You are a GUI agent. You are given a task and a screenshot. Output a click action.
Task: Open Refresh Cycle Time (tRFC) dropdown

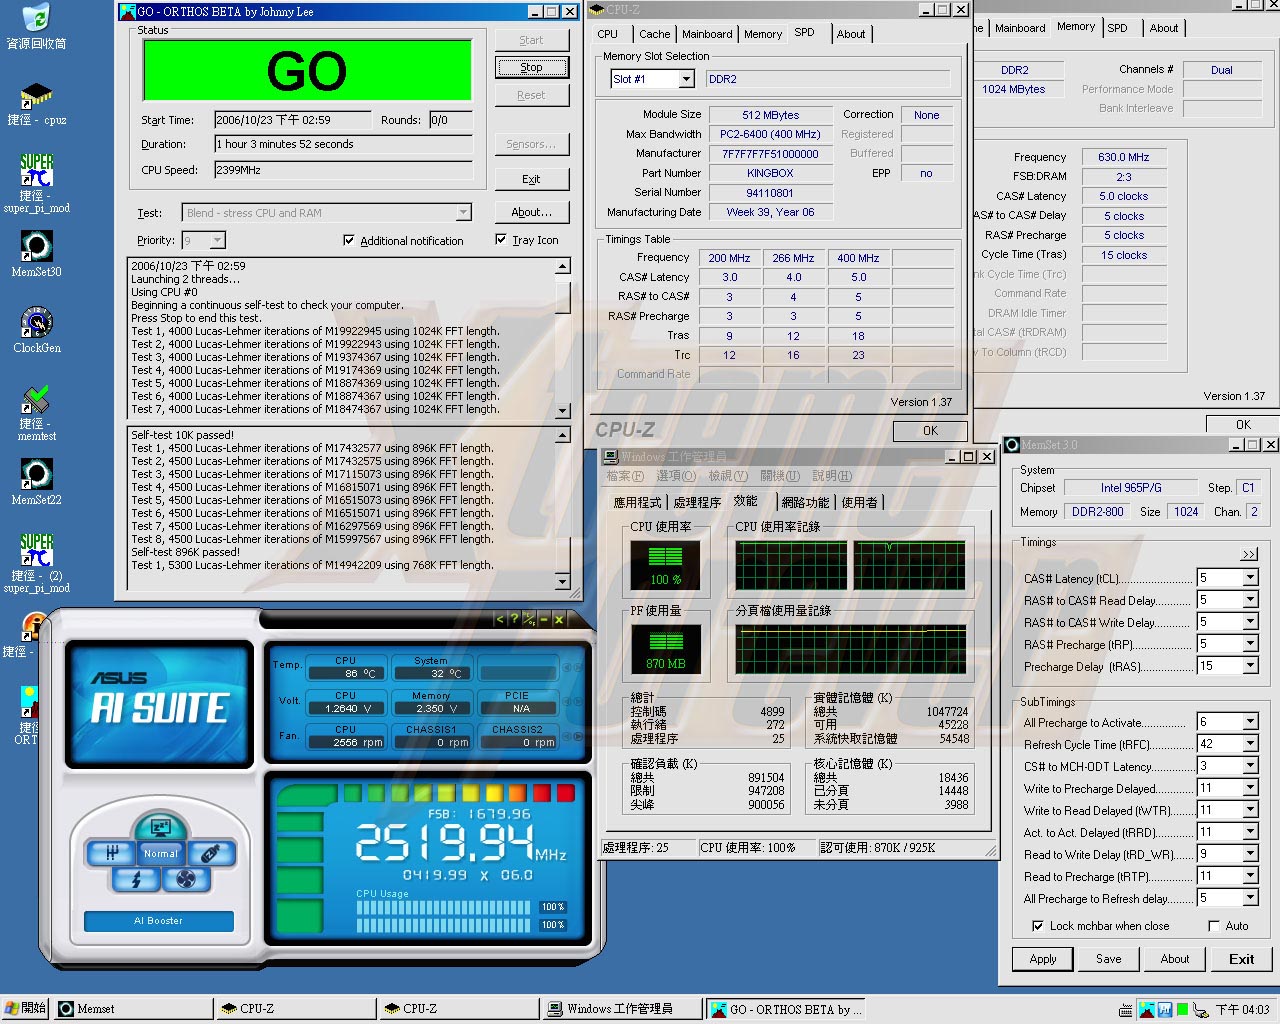[1250, 744]
